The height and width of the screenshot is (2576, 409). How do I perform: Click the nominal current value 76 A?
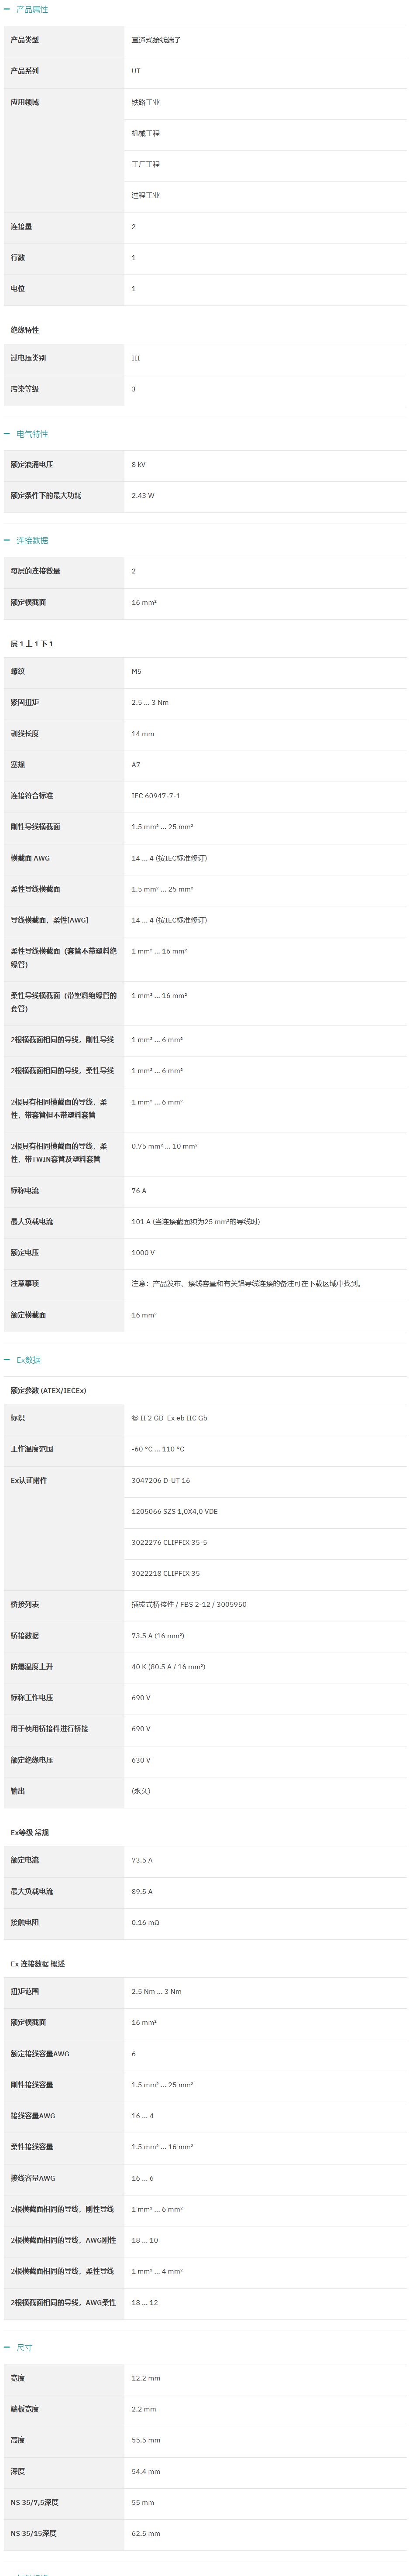coord(139,1190)
